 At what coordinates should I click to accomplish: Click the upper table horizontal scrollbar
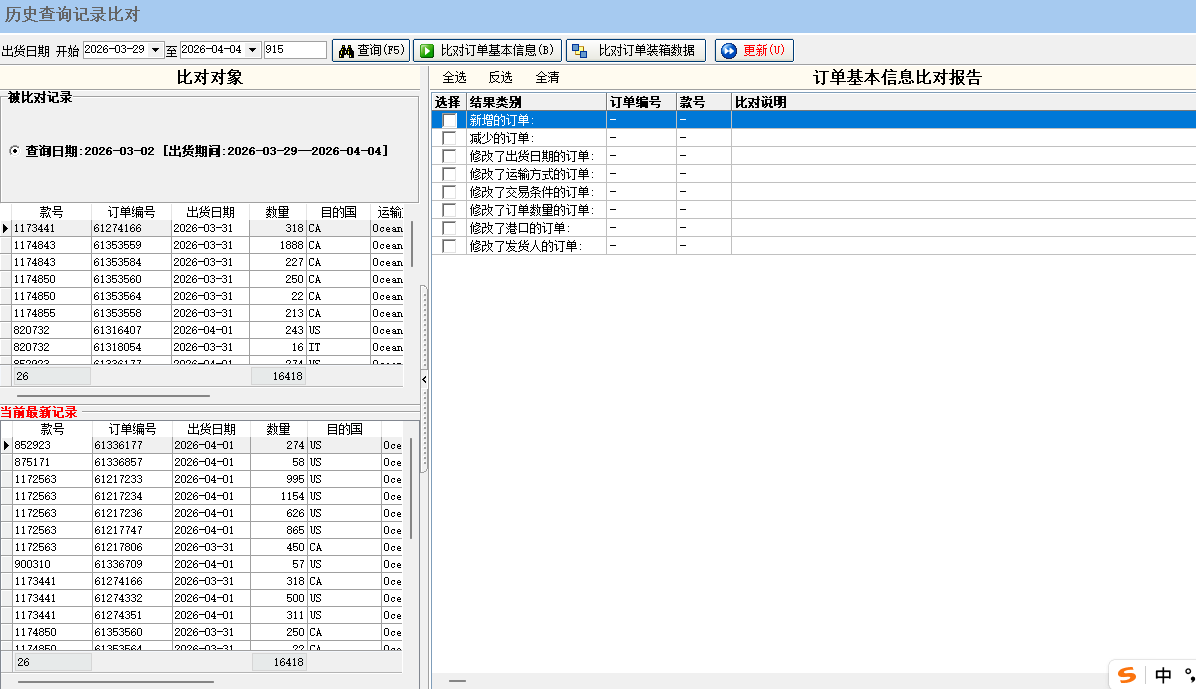[x=113, y=396]
